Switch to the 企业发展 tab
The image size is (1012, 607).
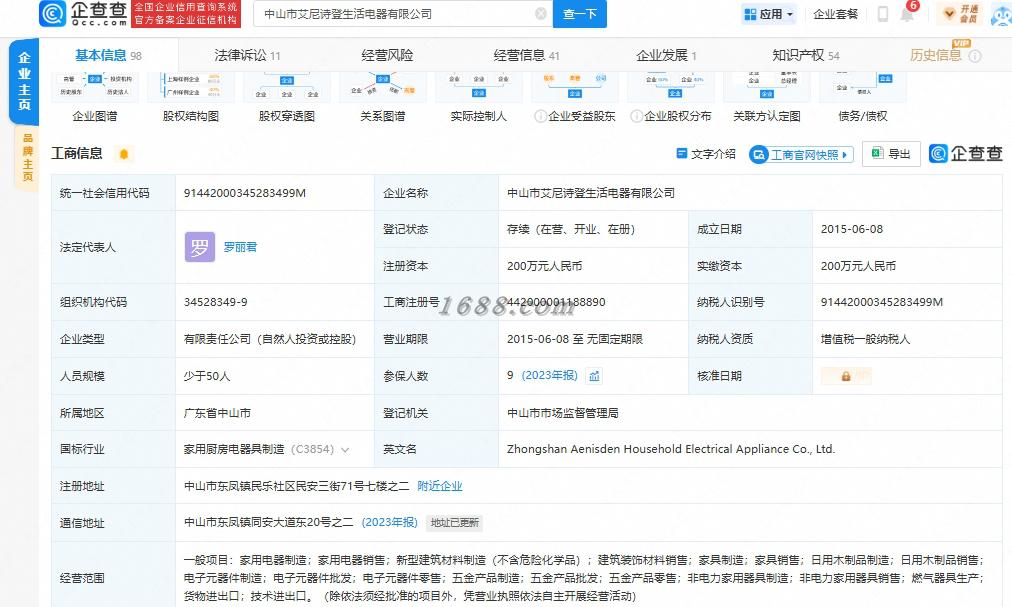(666, 56)
